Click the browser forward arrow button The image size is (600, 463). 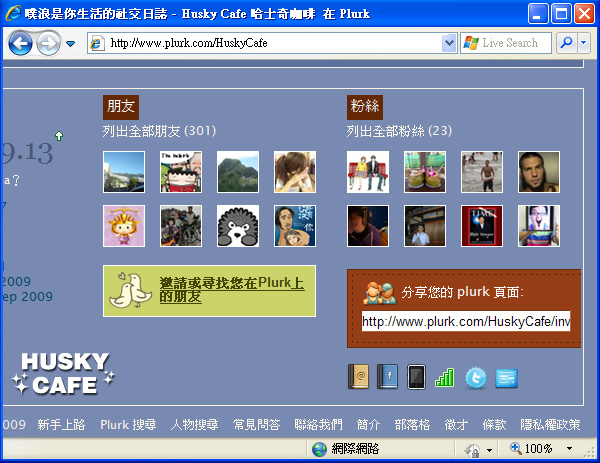48,43
